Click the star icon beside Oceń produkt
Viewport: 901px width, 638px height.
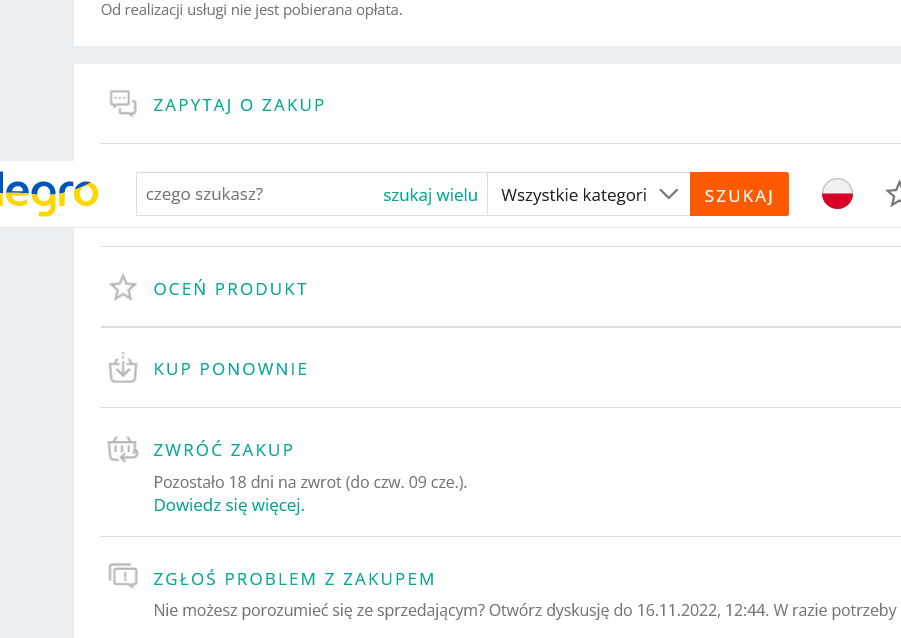123,289
